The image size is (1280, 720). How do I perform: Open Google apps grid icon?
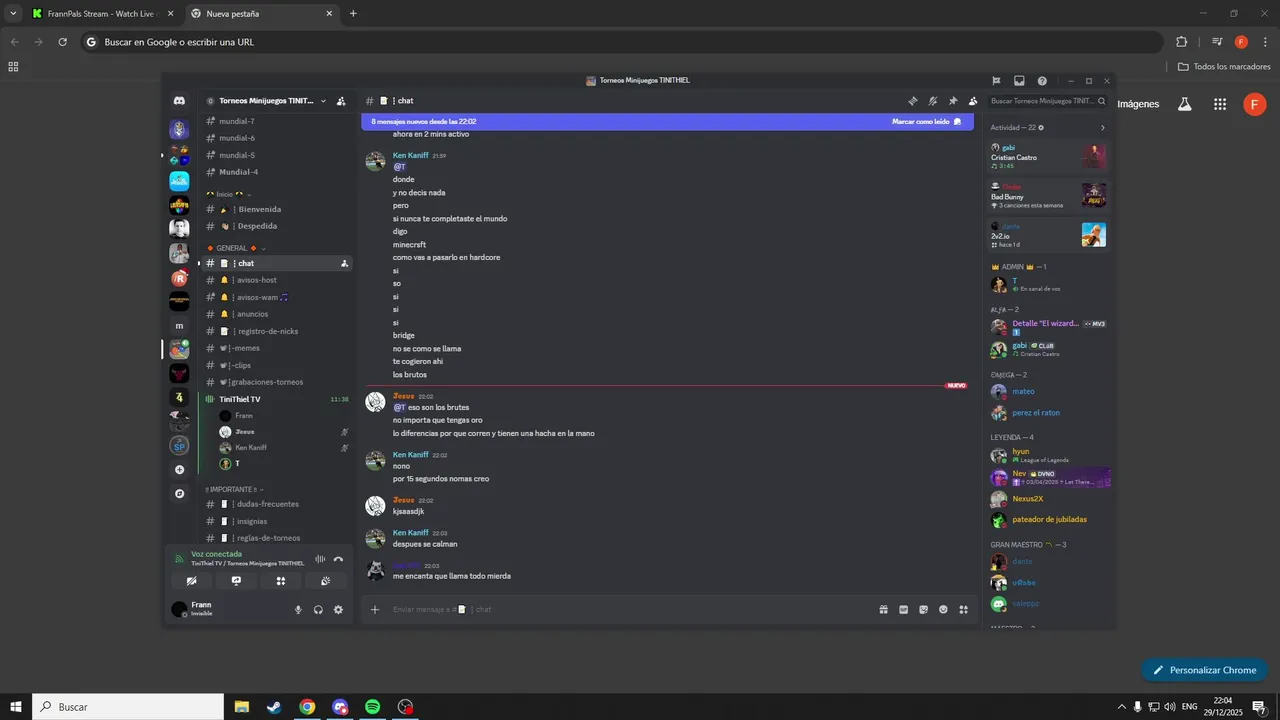click(1220, 104)
